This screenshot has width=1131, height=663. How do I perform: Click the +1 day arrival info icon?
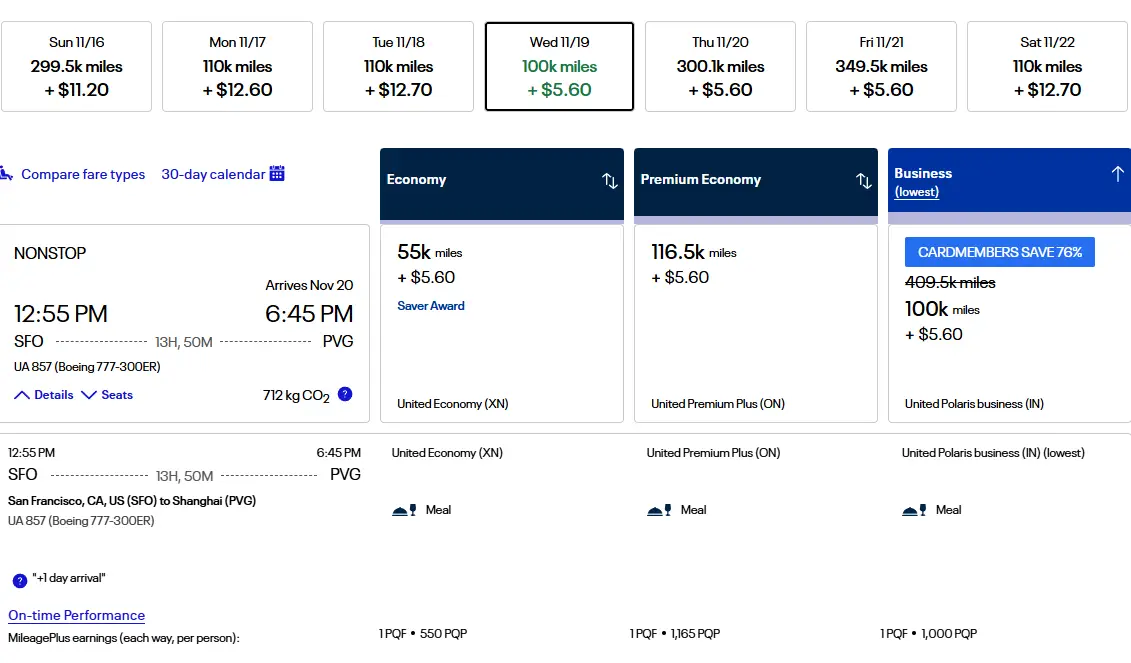19,580
